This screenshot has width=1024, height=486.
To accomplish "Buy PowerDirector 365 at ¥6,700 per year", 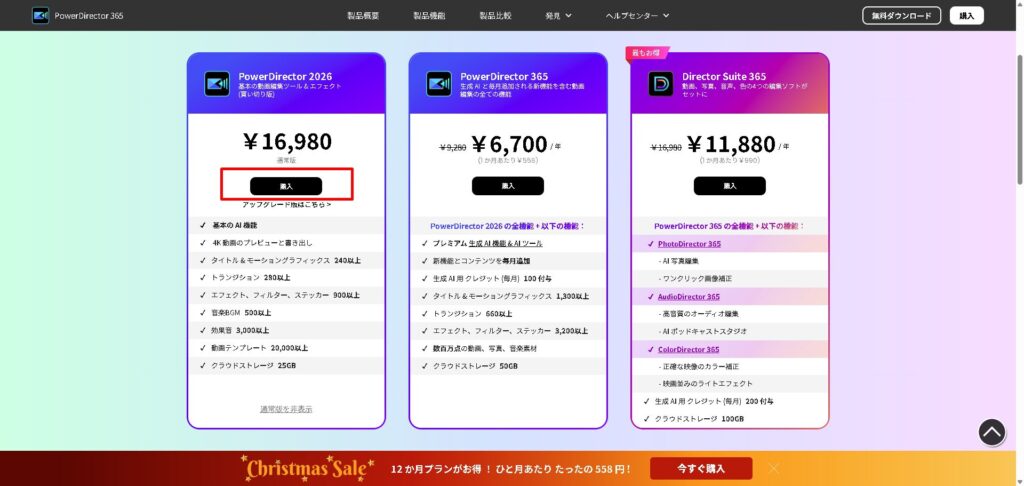I will coord(508,186).
